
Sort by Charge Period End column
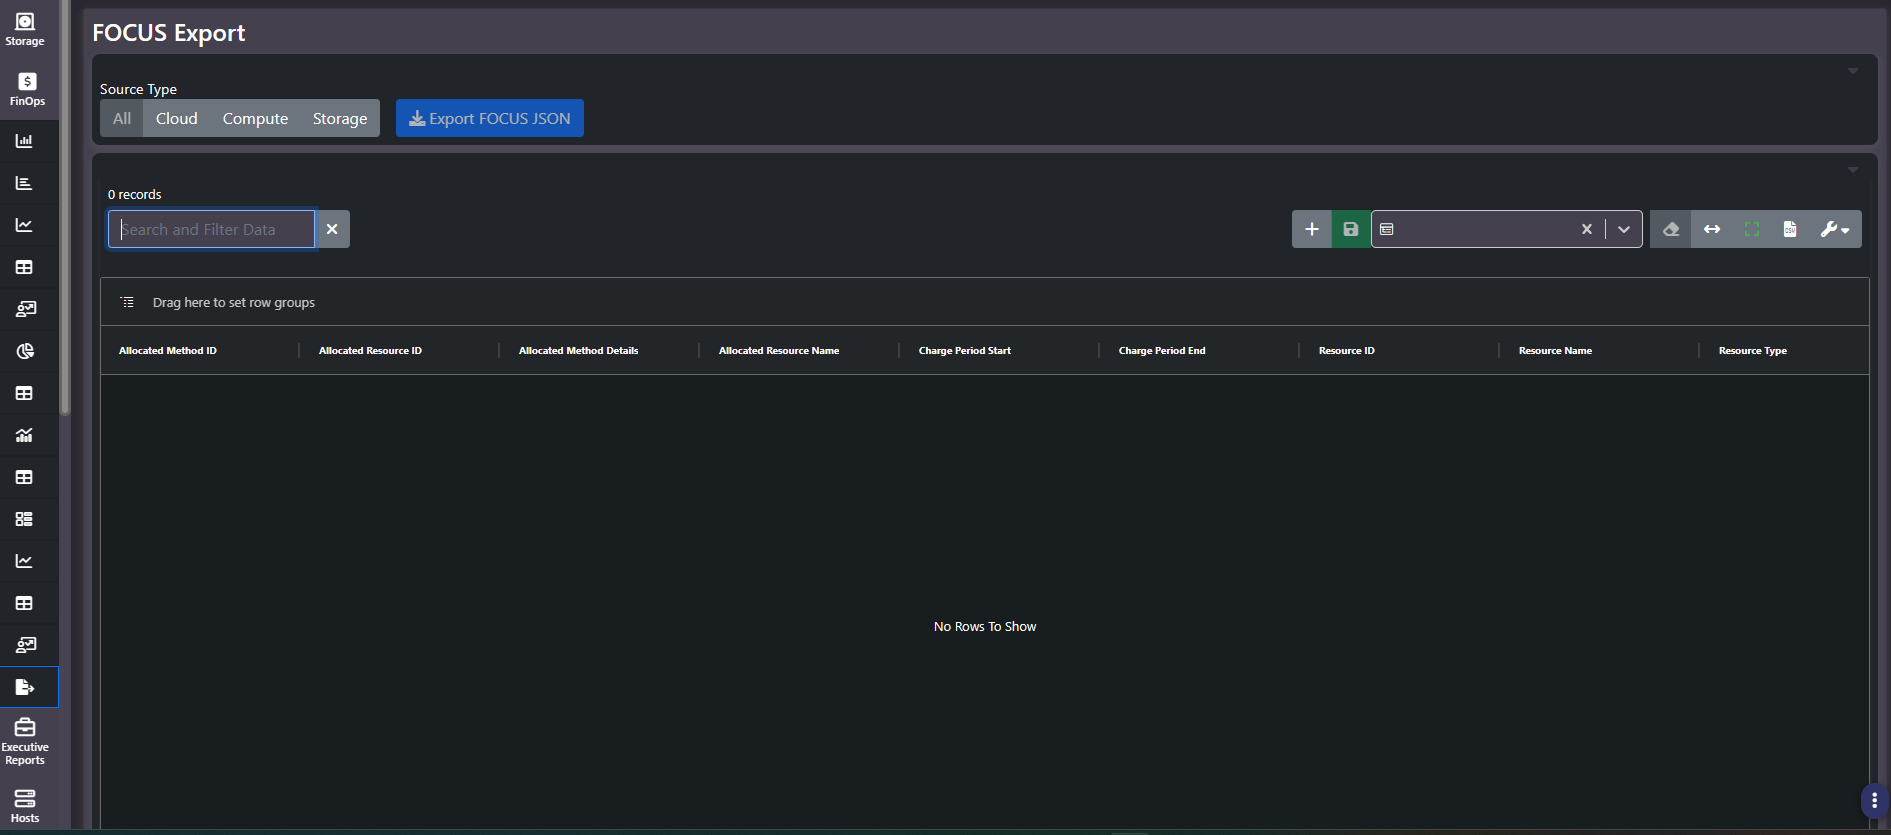coord(1162,351)
